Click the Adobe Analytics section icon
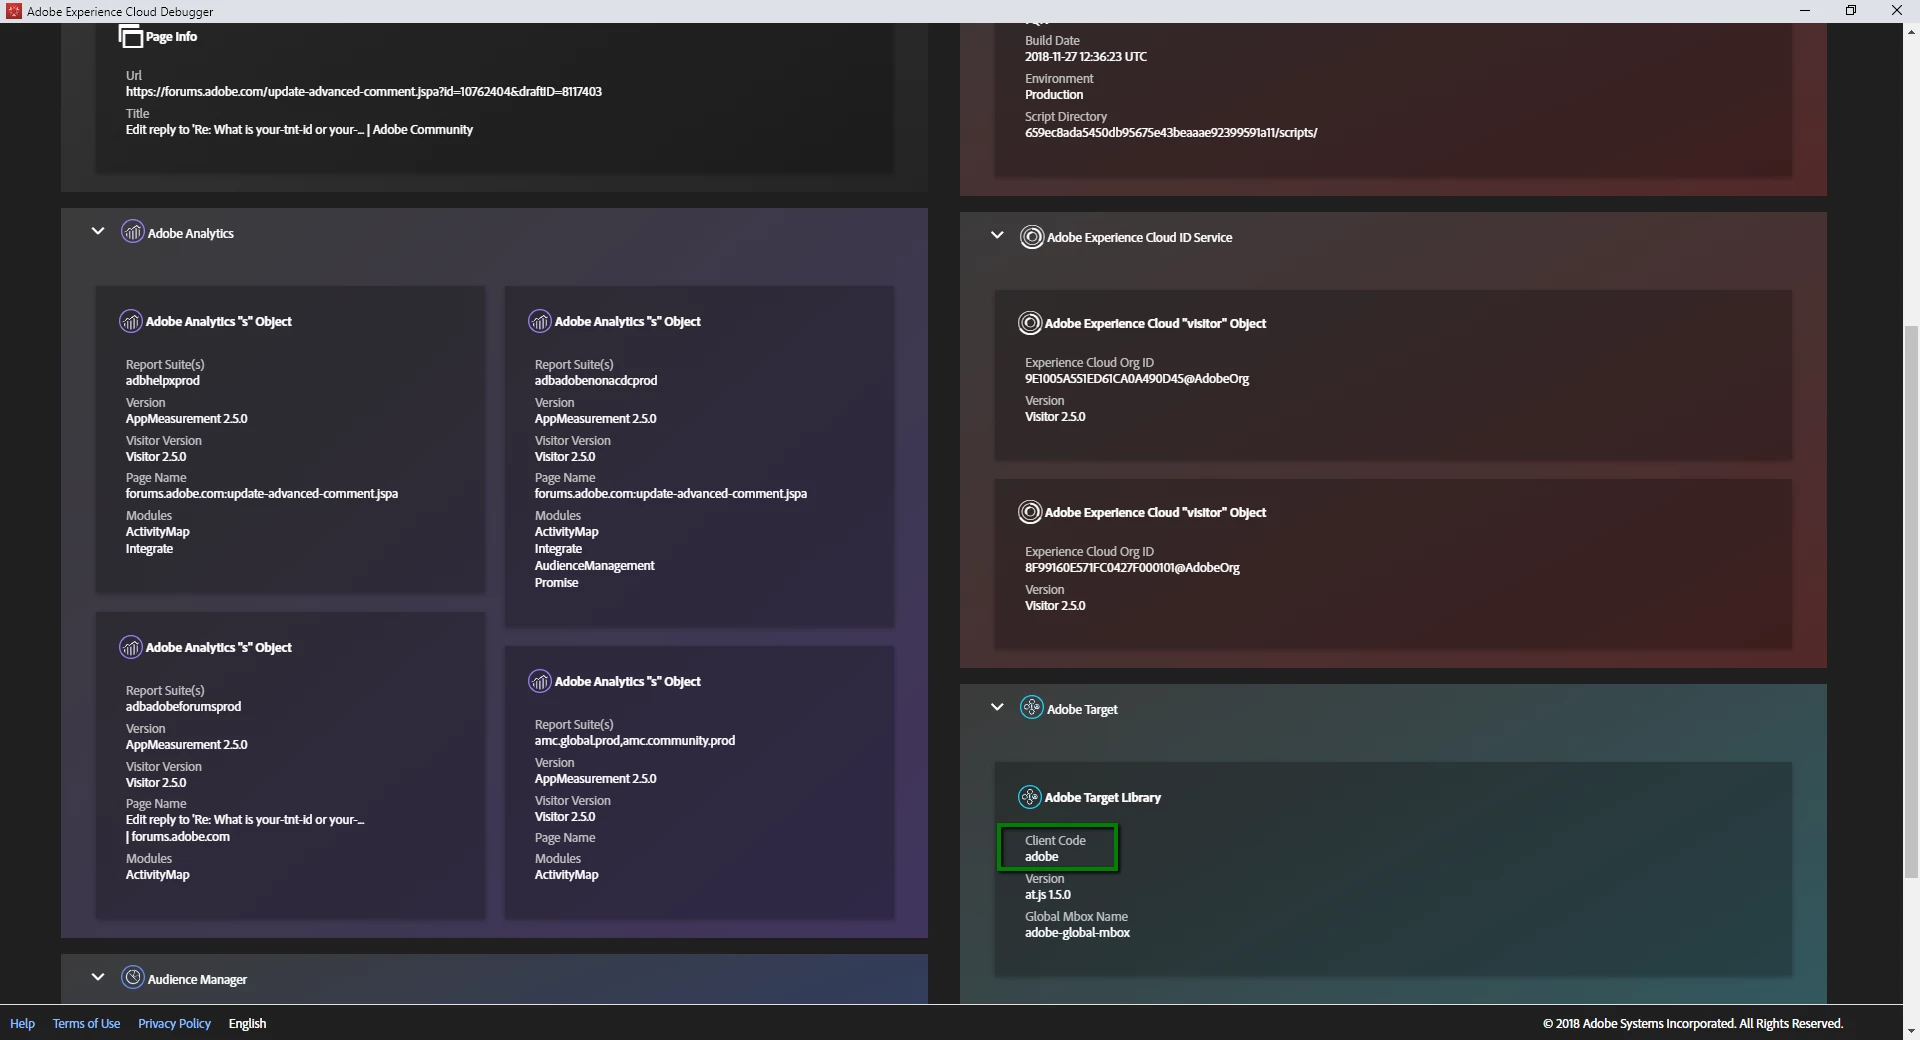This screenshot has height=1040, width=1920. (133, 232)
